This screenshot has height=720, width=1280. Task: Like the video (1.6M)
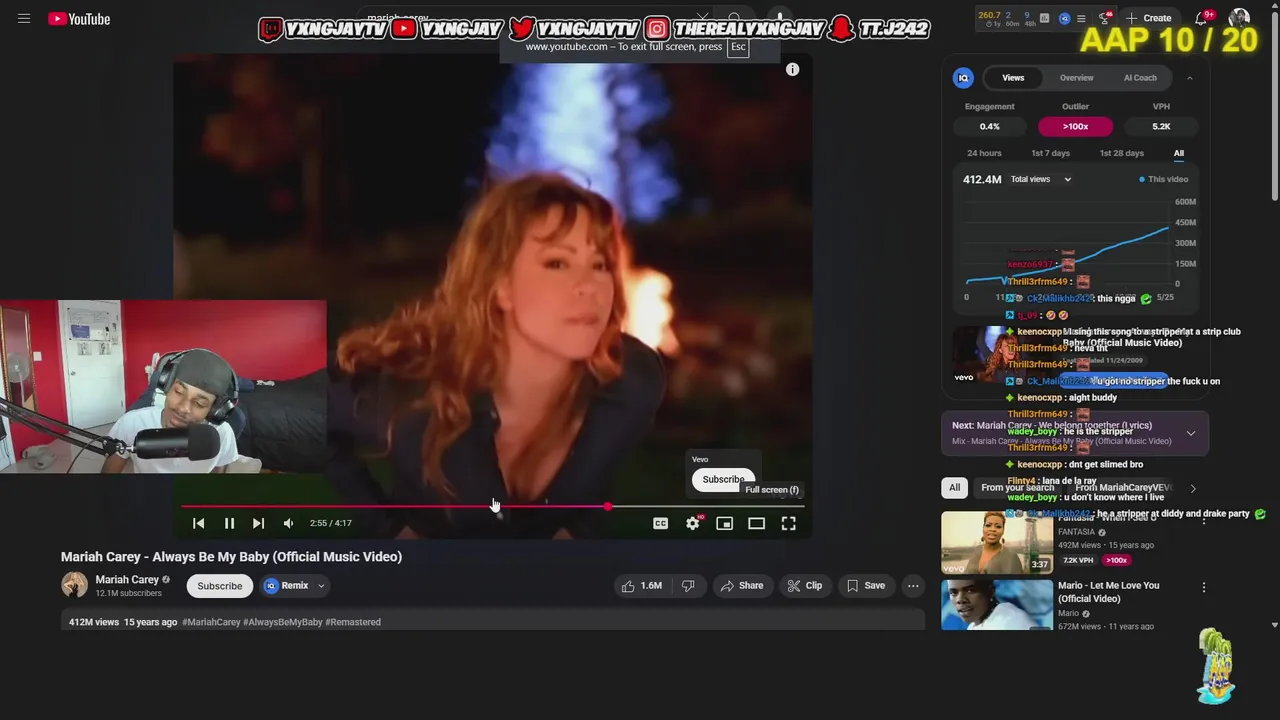pyautogui.click(x=641, y=586)
